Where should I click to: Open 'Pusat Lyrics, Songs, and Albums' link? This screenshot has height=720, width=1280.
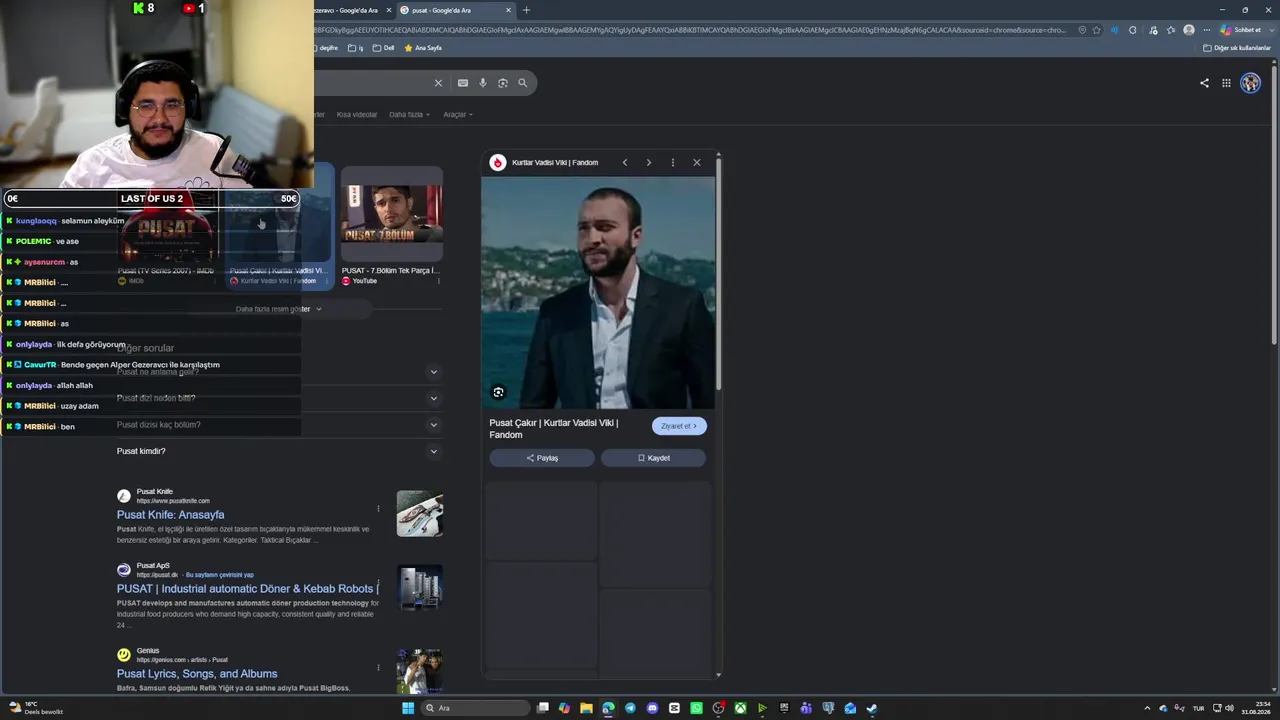[x=197, y=674]
